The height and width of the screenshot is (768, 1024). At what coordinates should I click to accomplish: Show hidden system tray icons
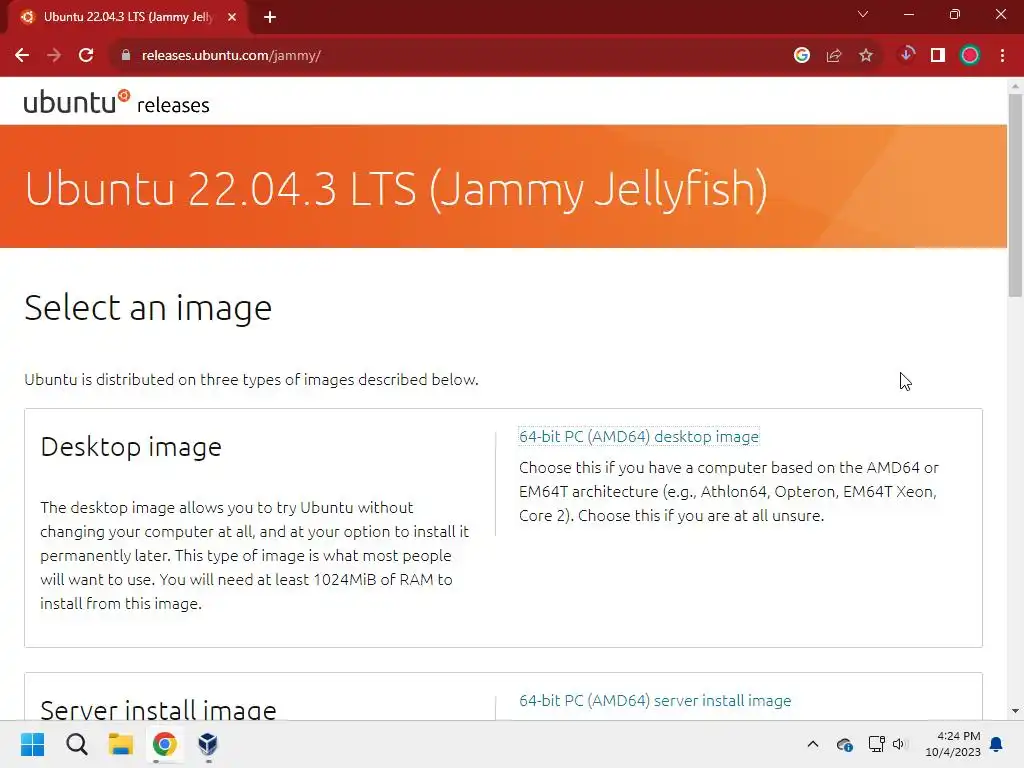click(x=813, y=744)
